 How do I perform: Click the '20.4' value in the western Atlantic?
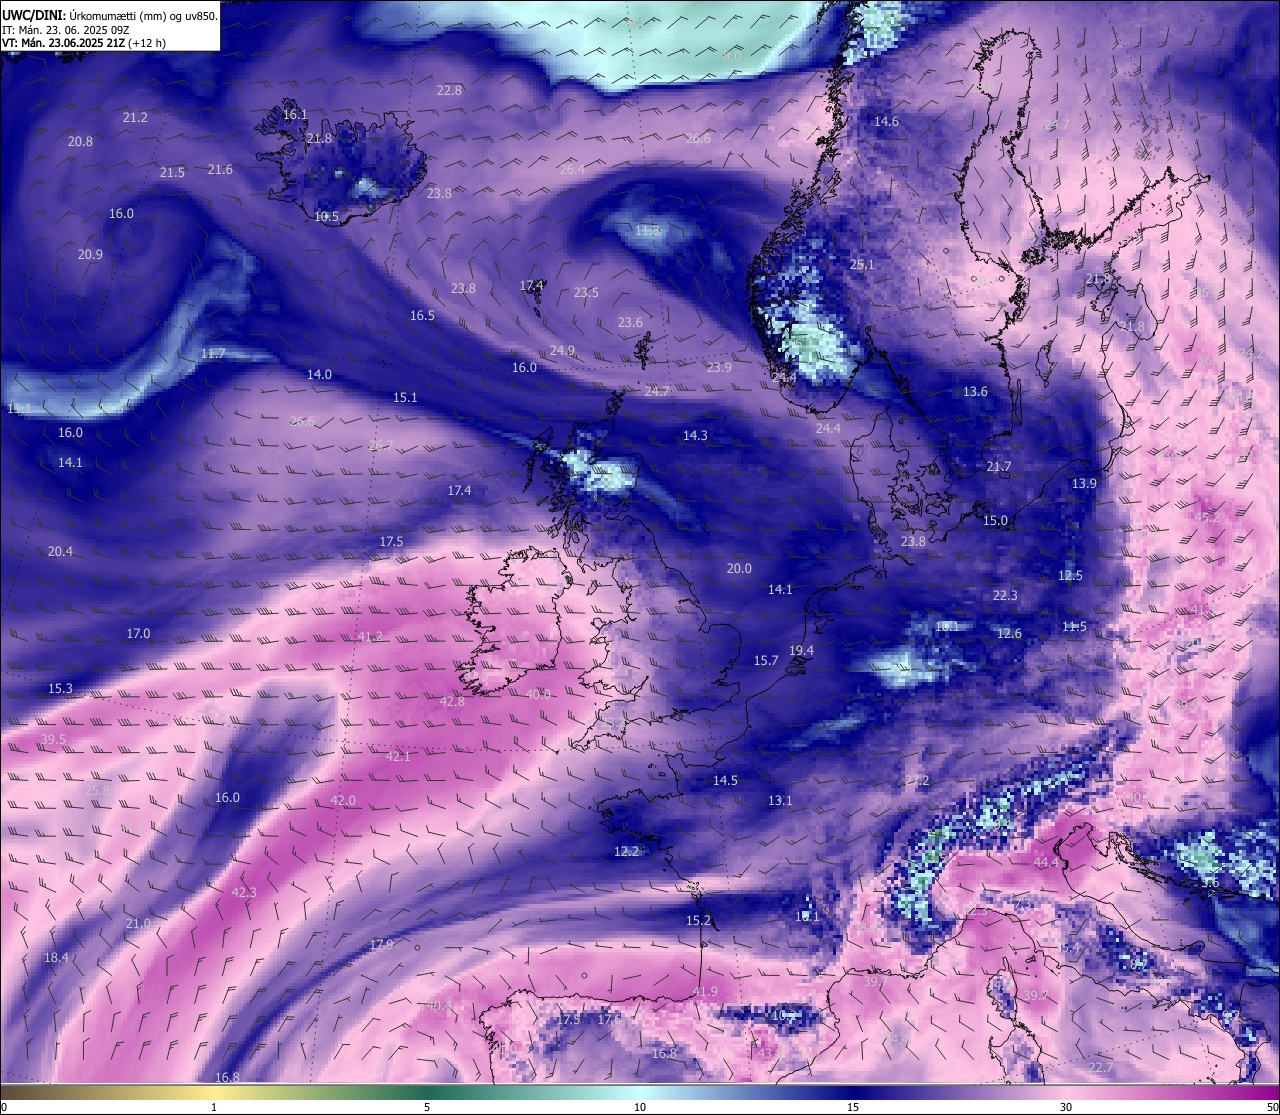[x=60, y=552]
